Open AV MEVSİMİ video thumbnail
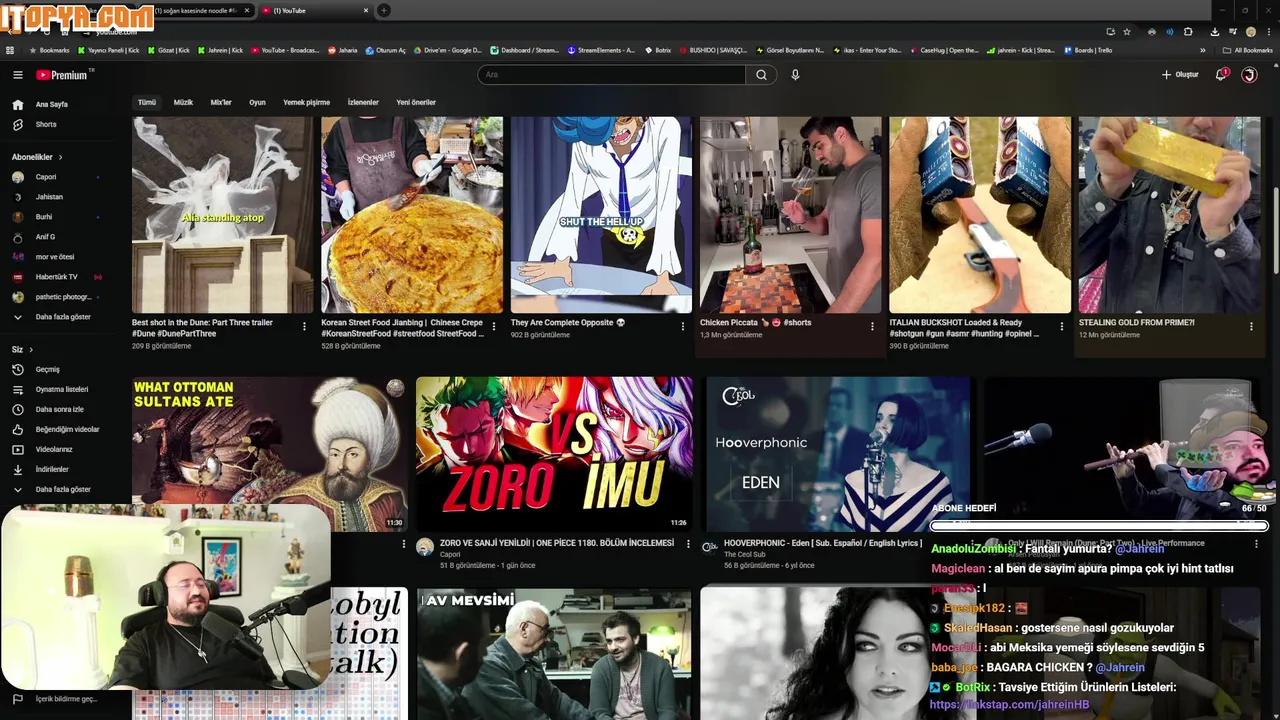The width and height of the screenshot is (1280, 720). (554, 653)
